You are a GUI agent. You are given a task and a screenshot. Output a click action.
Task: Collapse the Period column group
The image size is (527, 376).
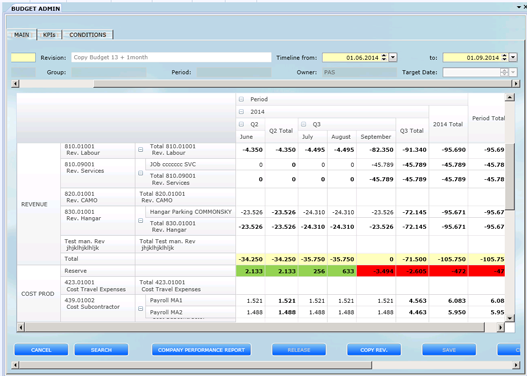pos(241,99)
